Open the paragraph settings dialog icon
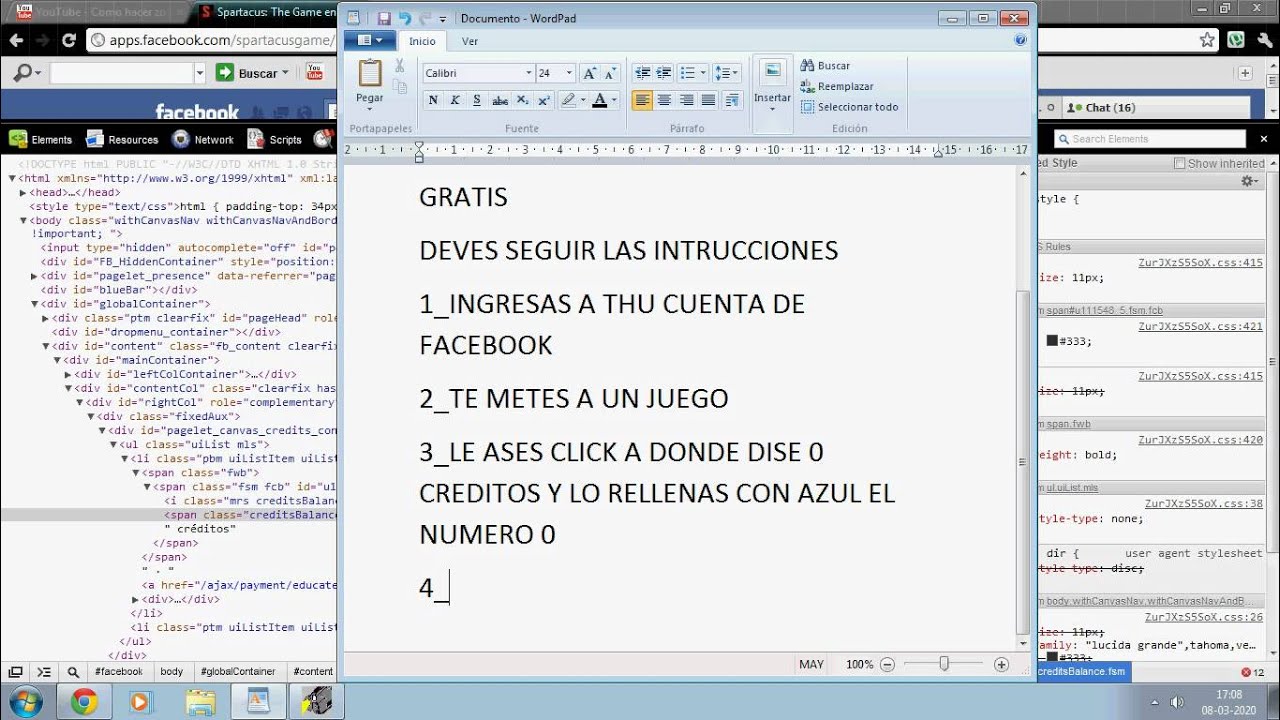This screenshot has width=1280, height=720. coord(732,100)
